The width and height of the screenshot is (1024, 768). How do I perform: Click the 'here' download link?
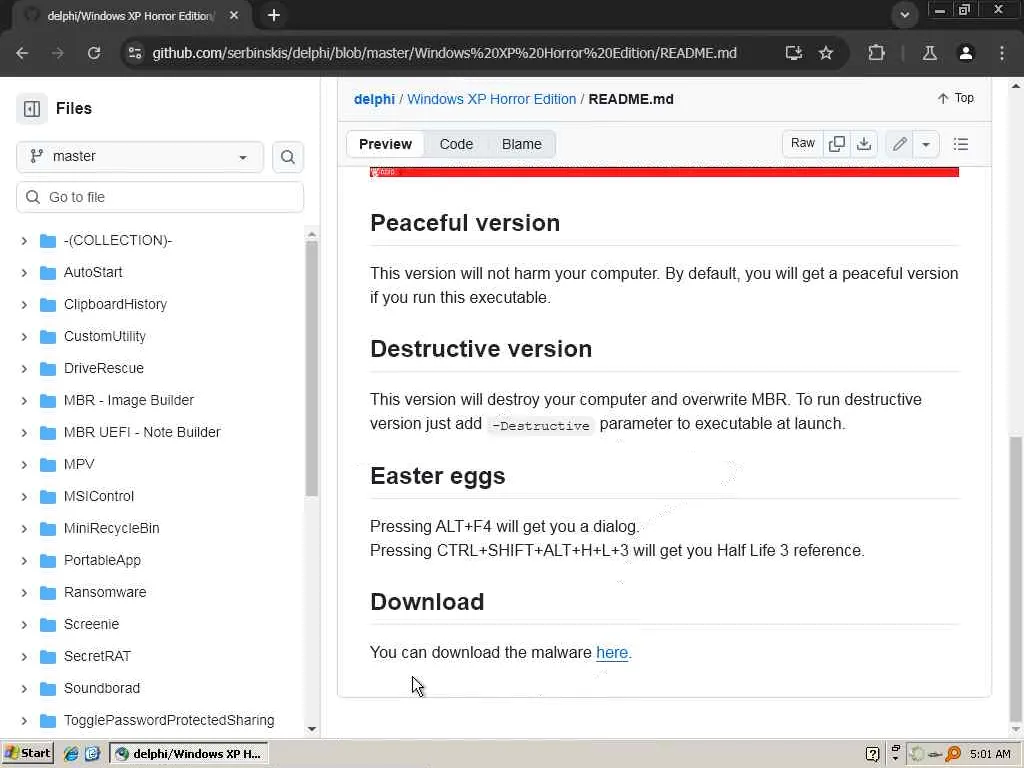[x=611, y=652]
